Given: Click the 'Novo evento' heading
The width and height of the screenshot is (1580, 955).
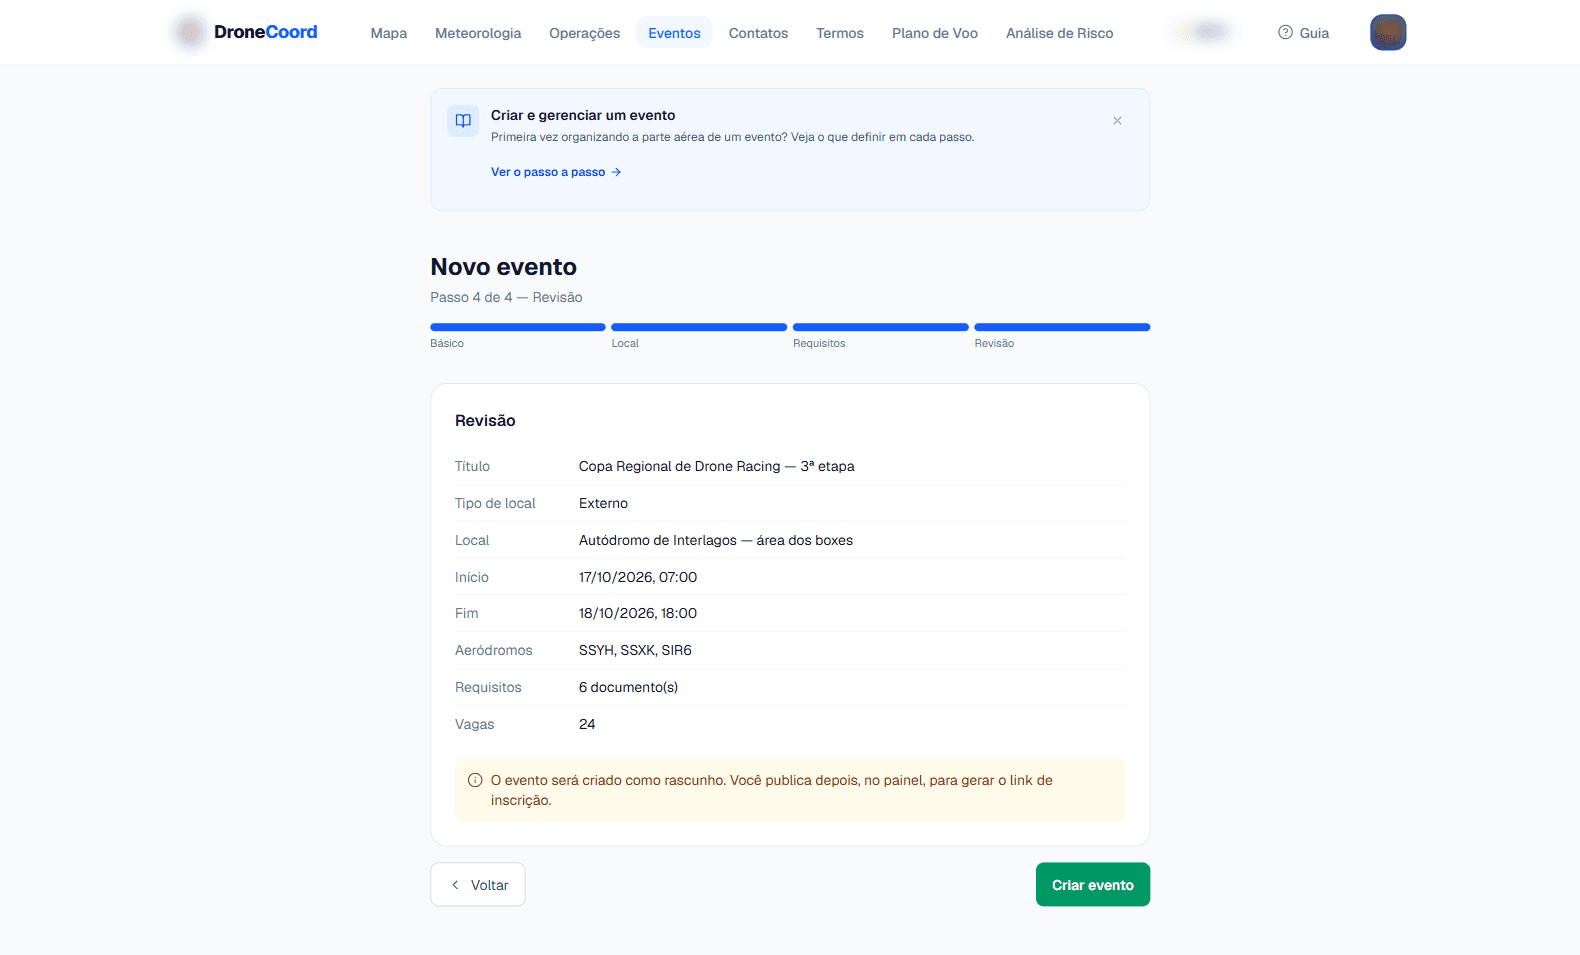Looking at the screenshot, I should tap(504, 267).
